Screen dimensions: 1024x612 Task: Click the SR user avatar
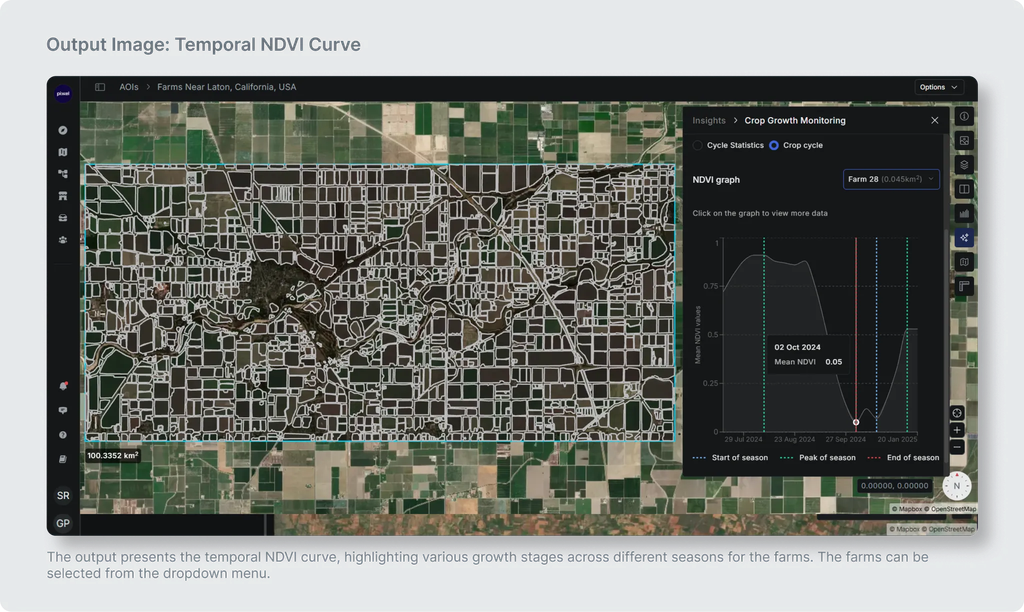click(x=63, y=495)
